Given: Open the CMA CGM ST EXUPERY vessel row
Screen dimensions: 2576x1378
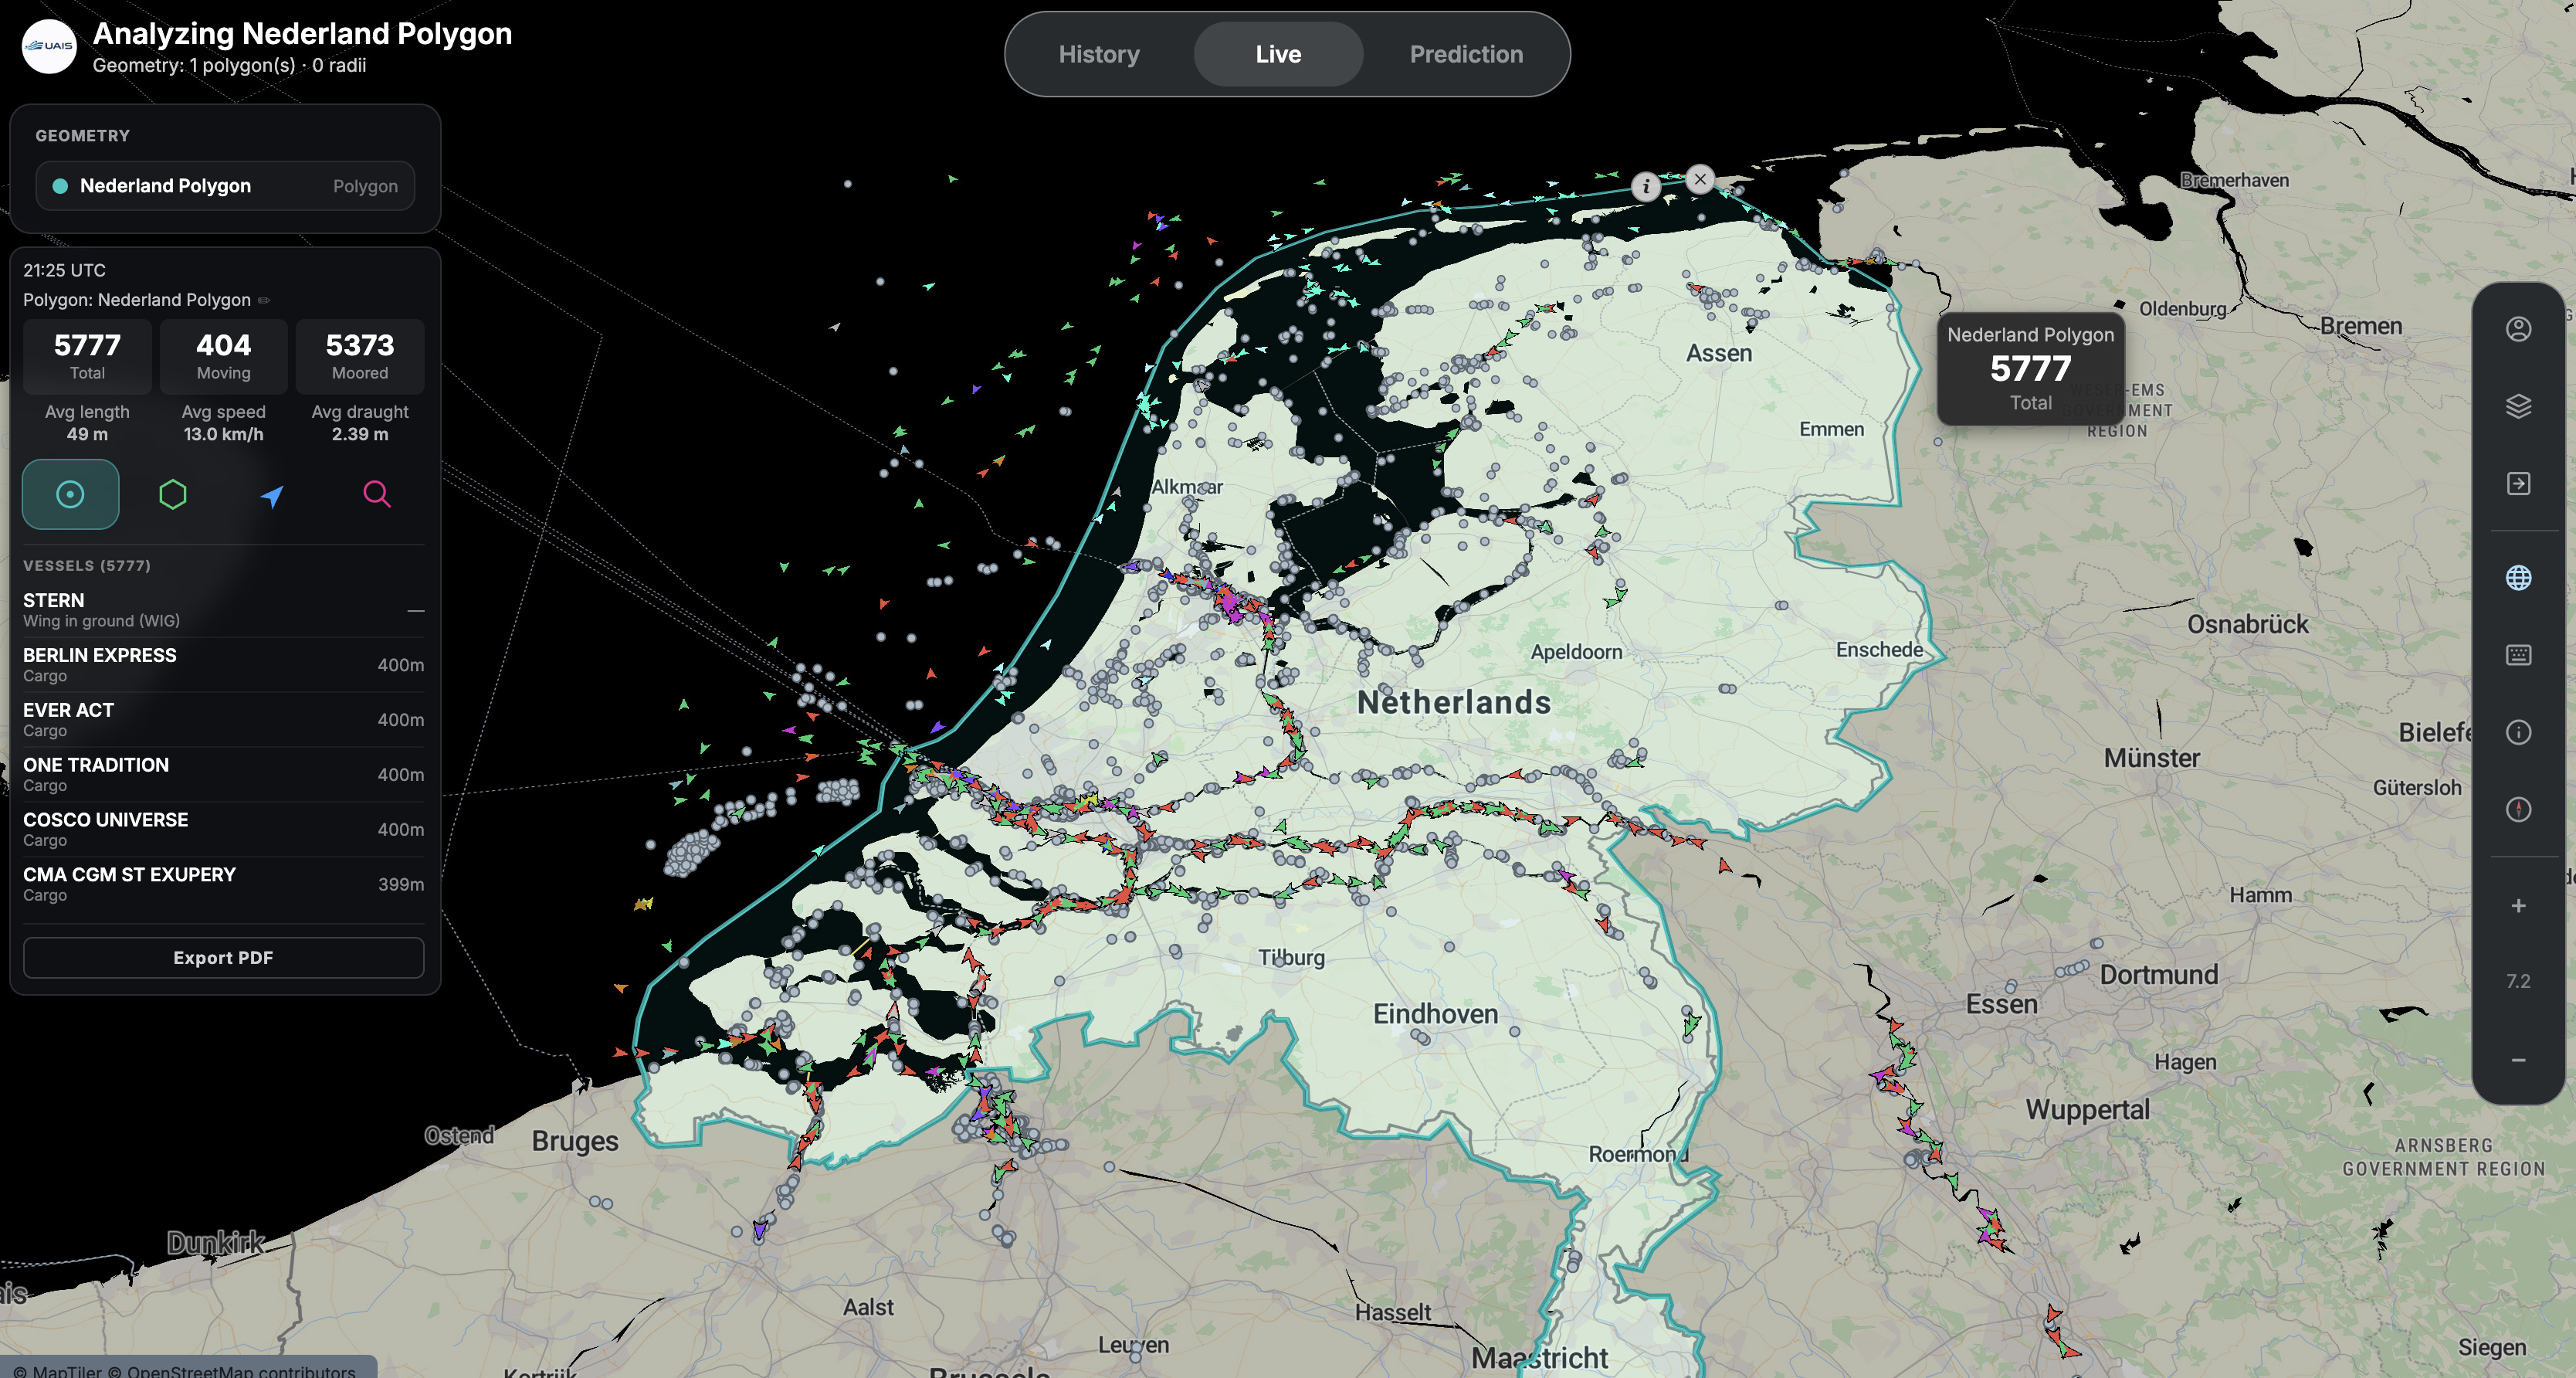Looking at the screenshot, I should [223, 884].
